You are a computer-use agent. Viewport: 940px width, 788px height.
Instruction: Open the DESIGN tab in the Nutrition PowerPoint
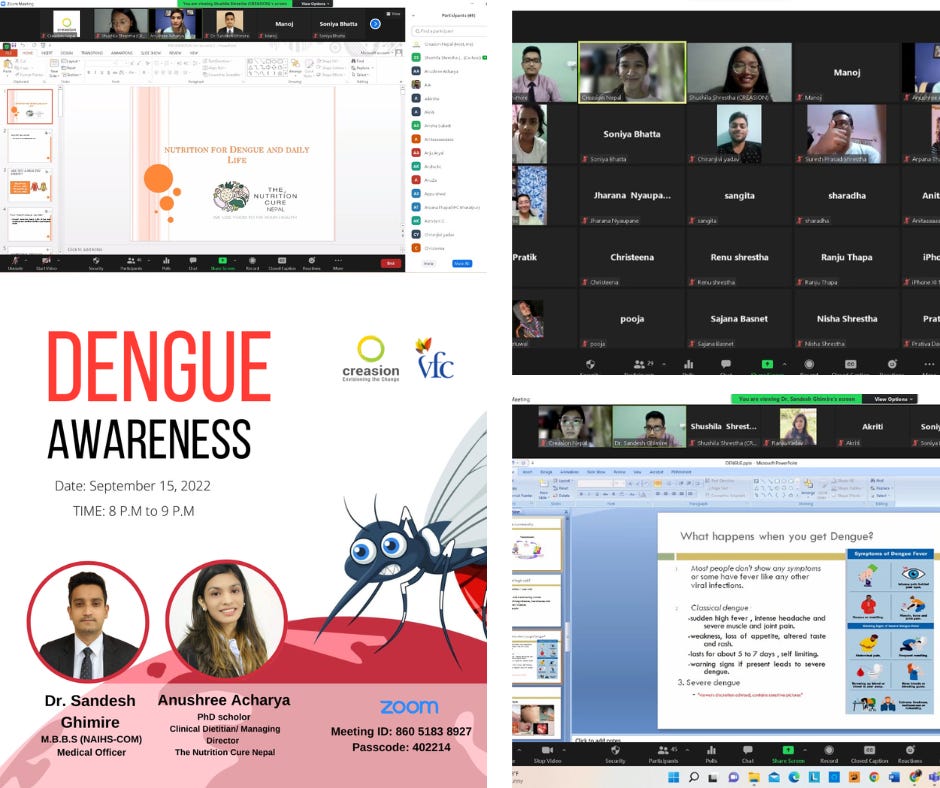pyautogui.click(x=66, y=53)
